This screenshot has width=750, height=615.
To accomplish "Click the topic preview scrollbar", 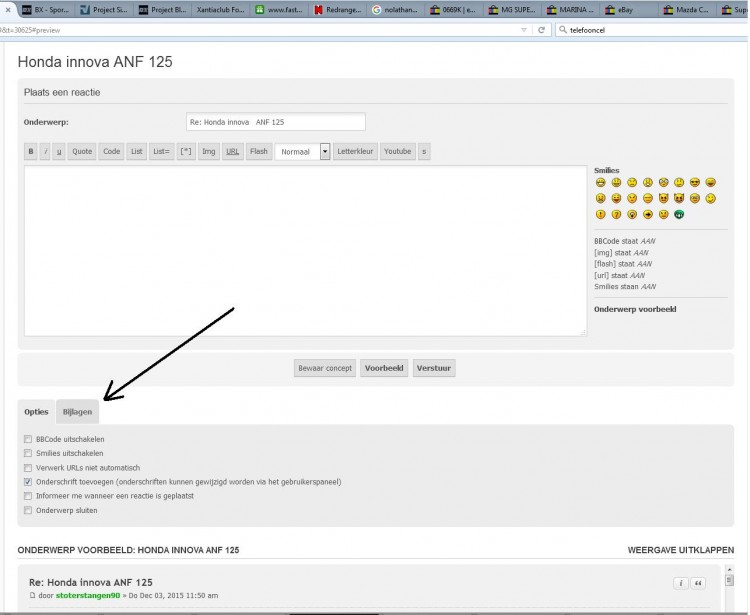I will click(729, 589).
